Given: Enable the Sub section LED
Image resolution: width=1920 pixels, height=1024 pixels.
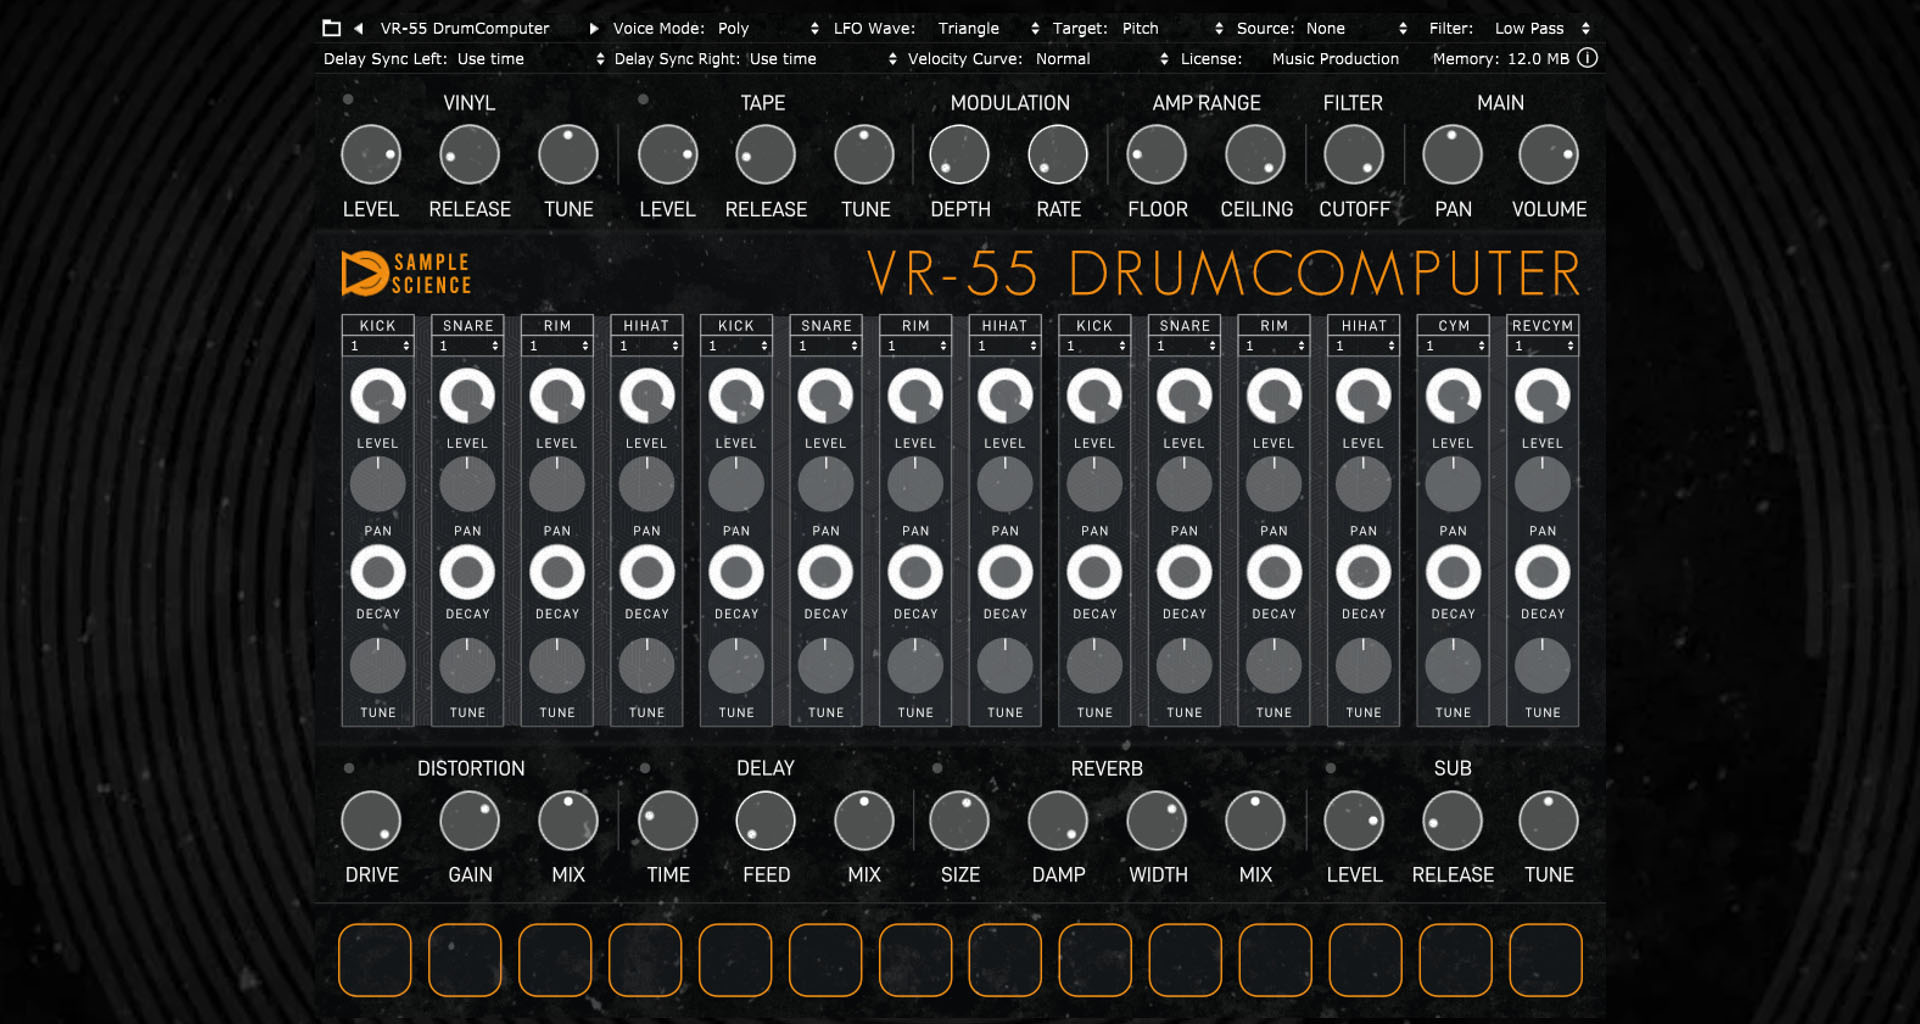Looking at the screenshot, I should (x=1330, y=768).
